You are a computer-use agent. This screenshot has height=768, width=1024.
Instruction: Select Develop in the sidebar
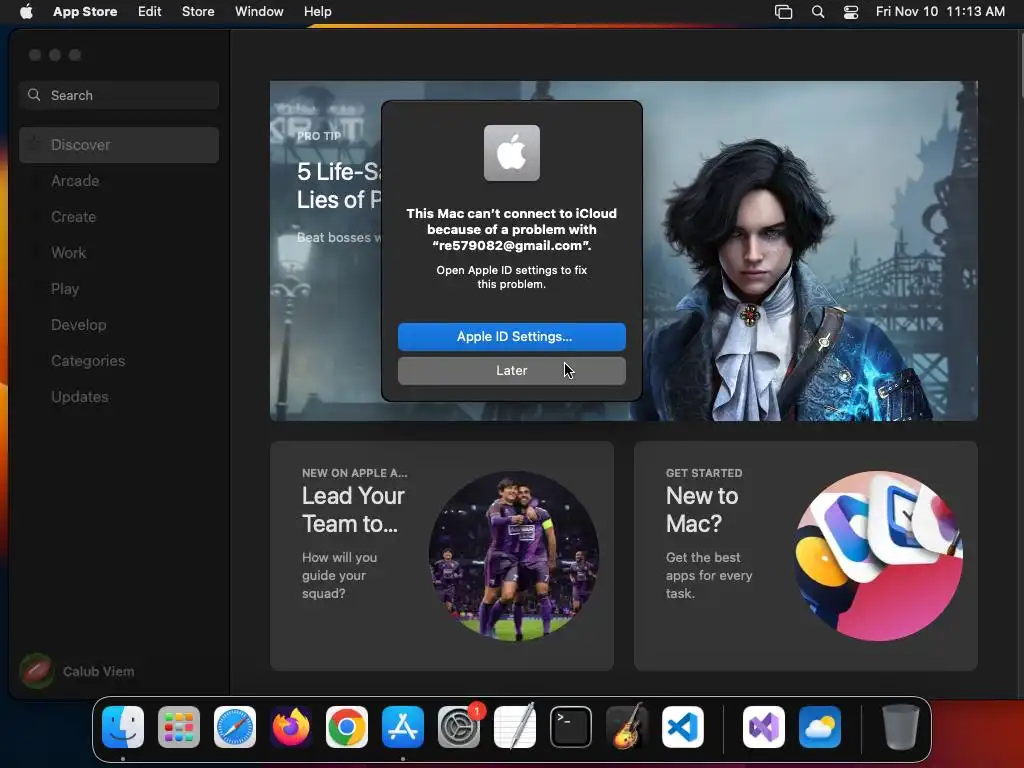point(119,325)
